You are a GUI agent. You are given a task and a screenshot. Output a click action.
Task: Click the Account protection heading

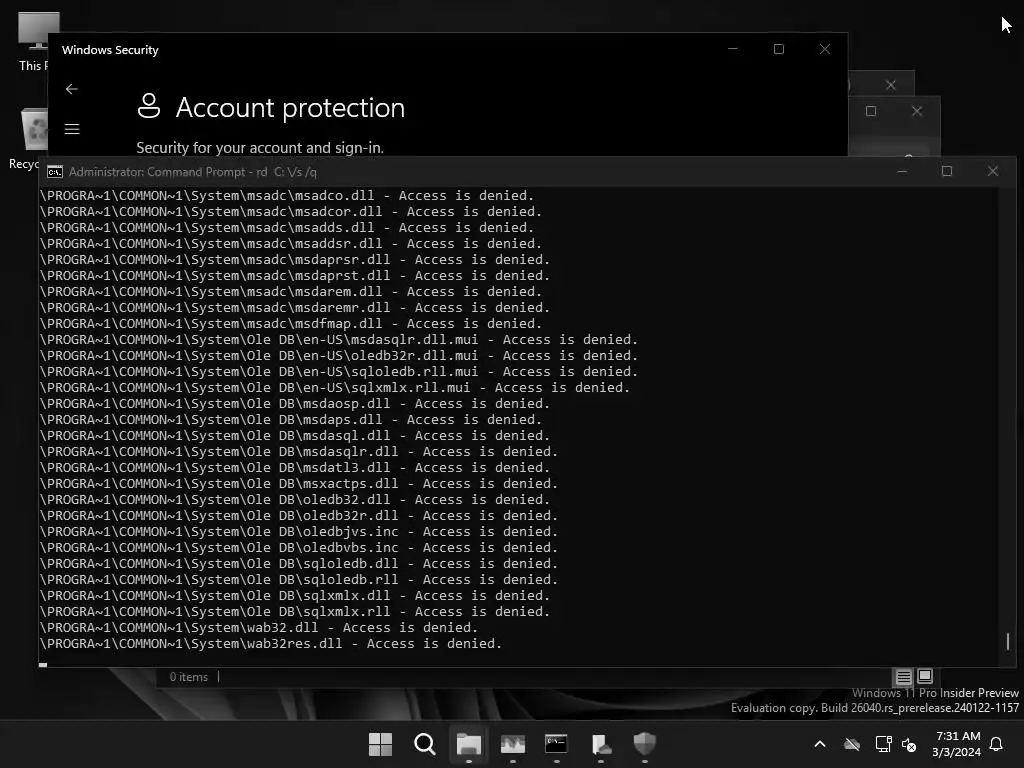point(290,108)
